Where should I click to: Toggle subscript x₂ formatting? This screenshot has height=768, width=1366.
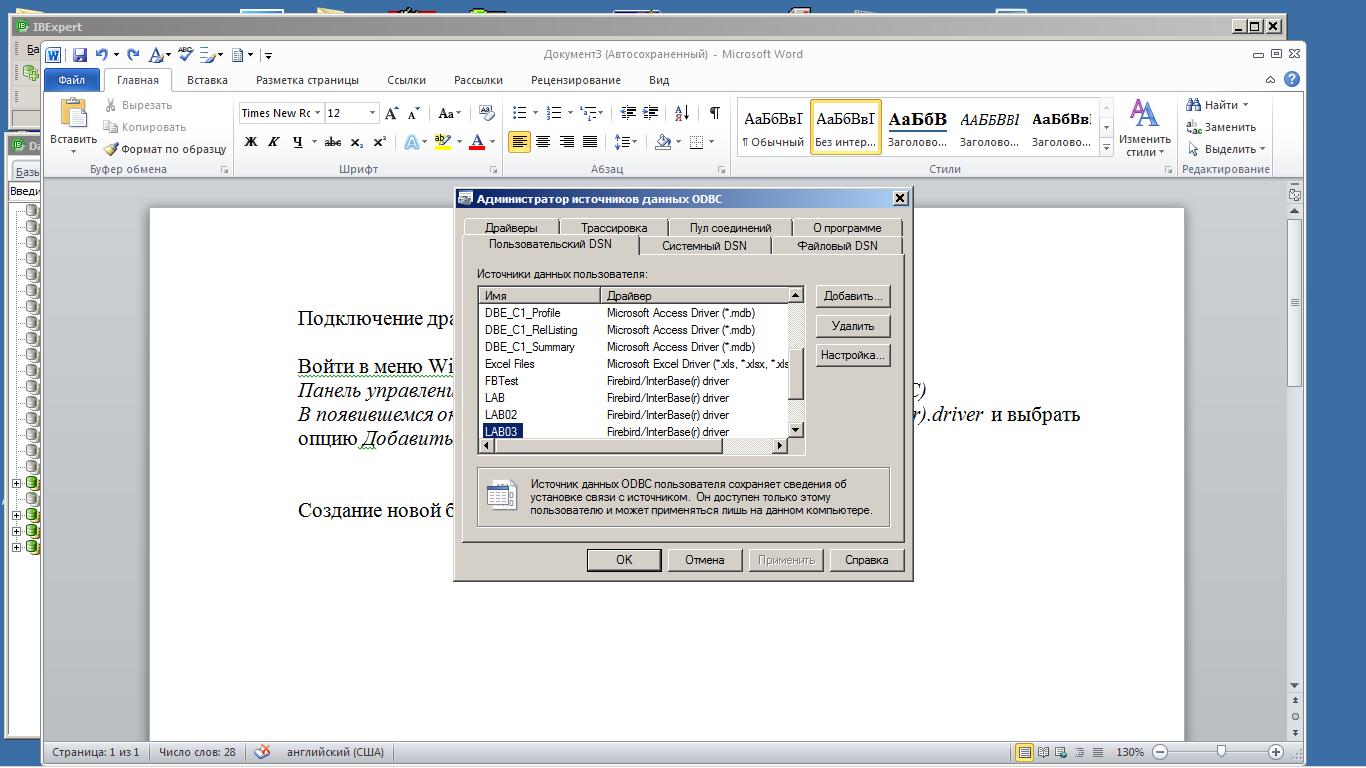pos(357,142)
